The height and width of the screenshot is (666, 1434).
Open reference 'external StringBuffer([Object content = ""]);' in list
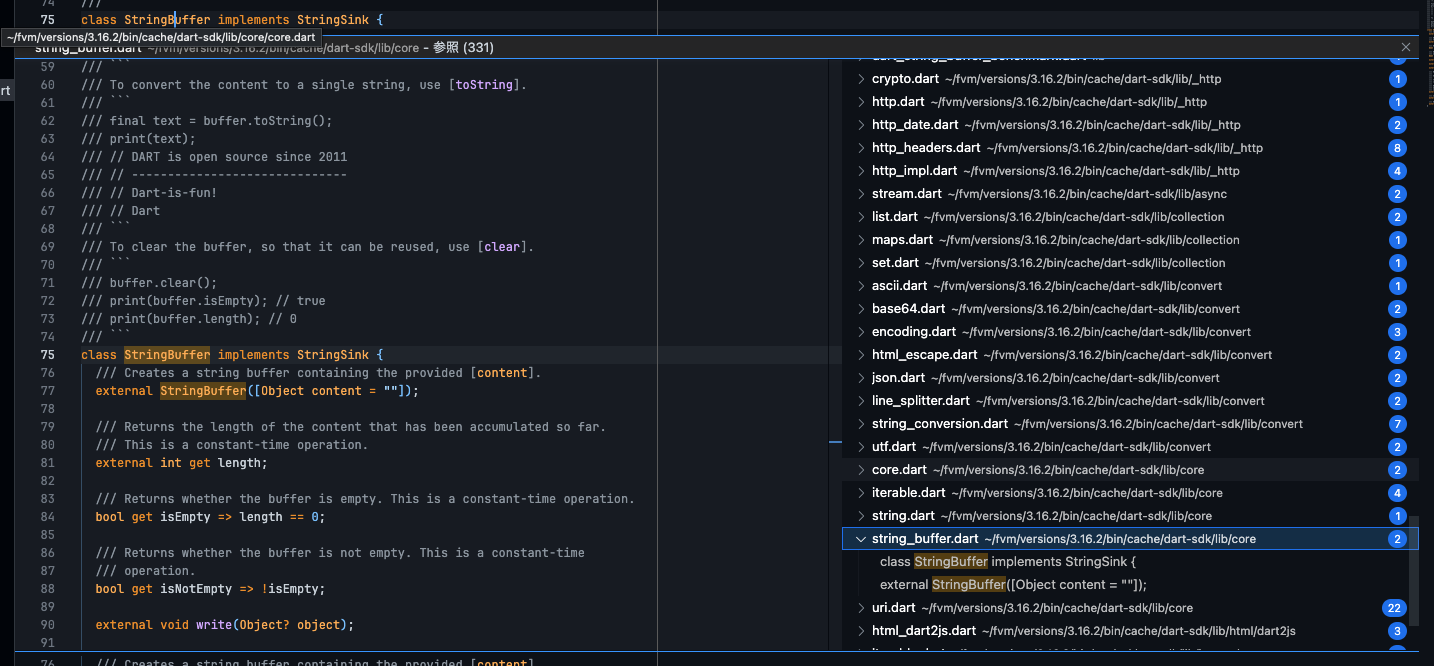point(1013,585)
